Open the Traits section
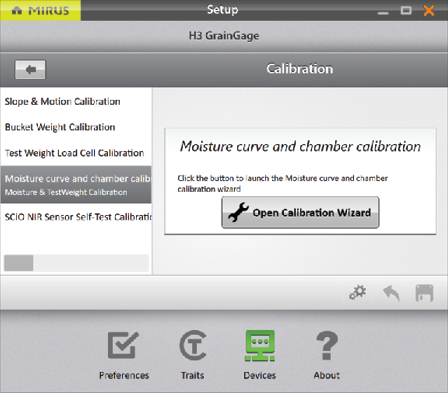The height and width of the screenshot is (393, 448). click(193, 355)
